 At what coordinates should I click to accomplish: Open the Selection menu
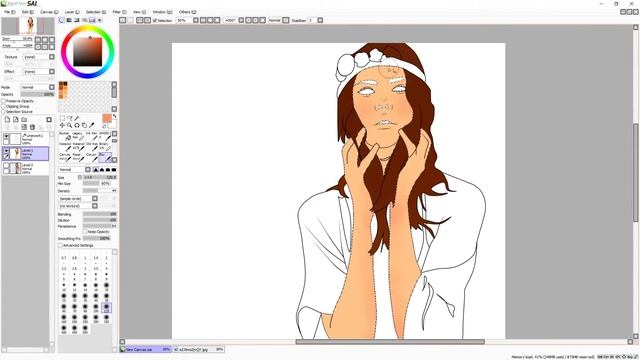pos(96,12)
